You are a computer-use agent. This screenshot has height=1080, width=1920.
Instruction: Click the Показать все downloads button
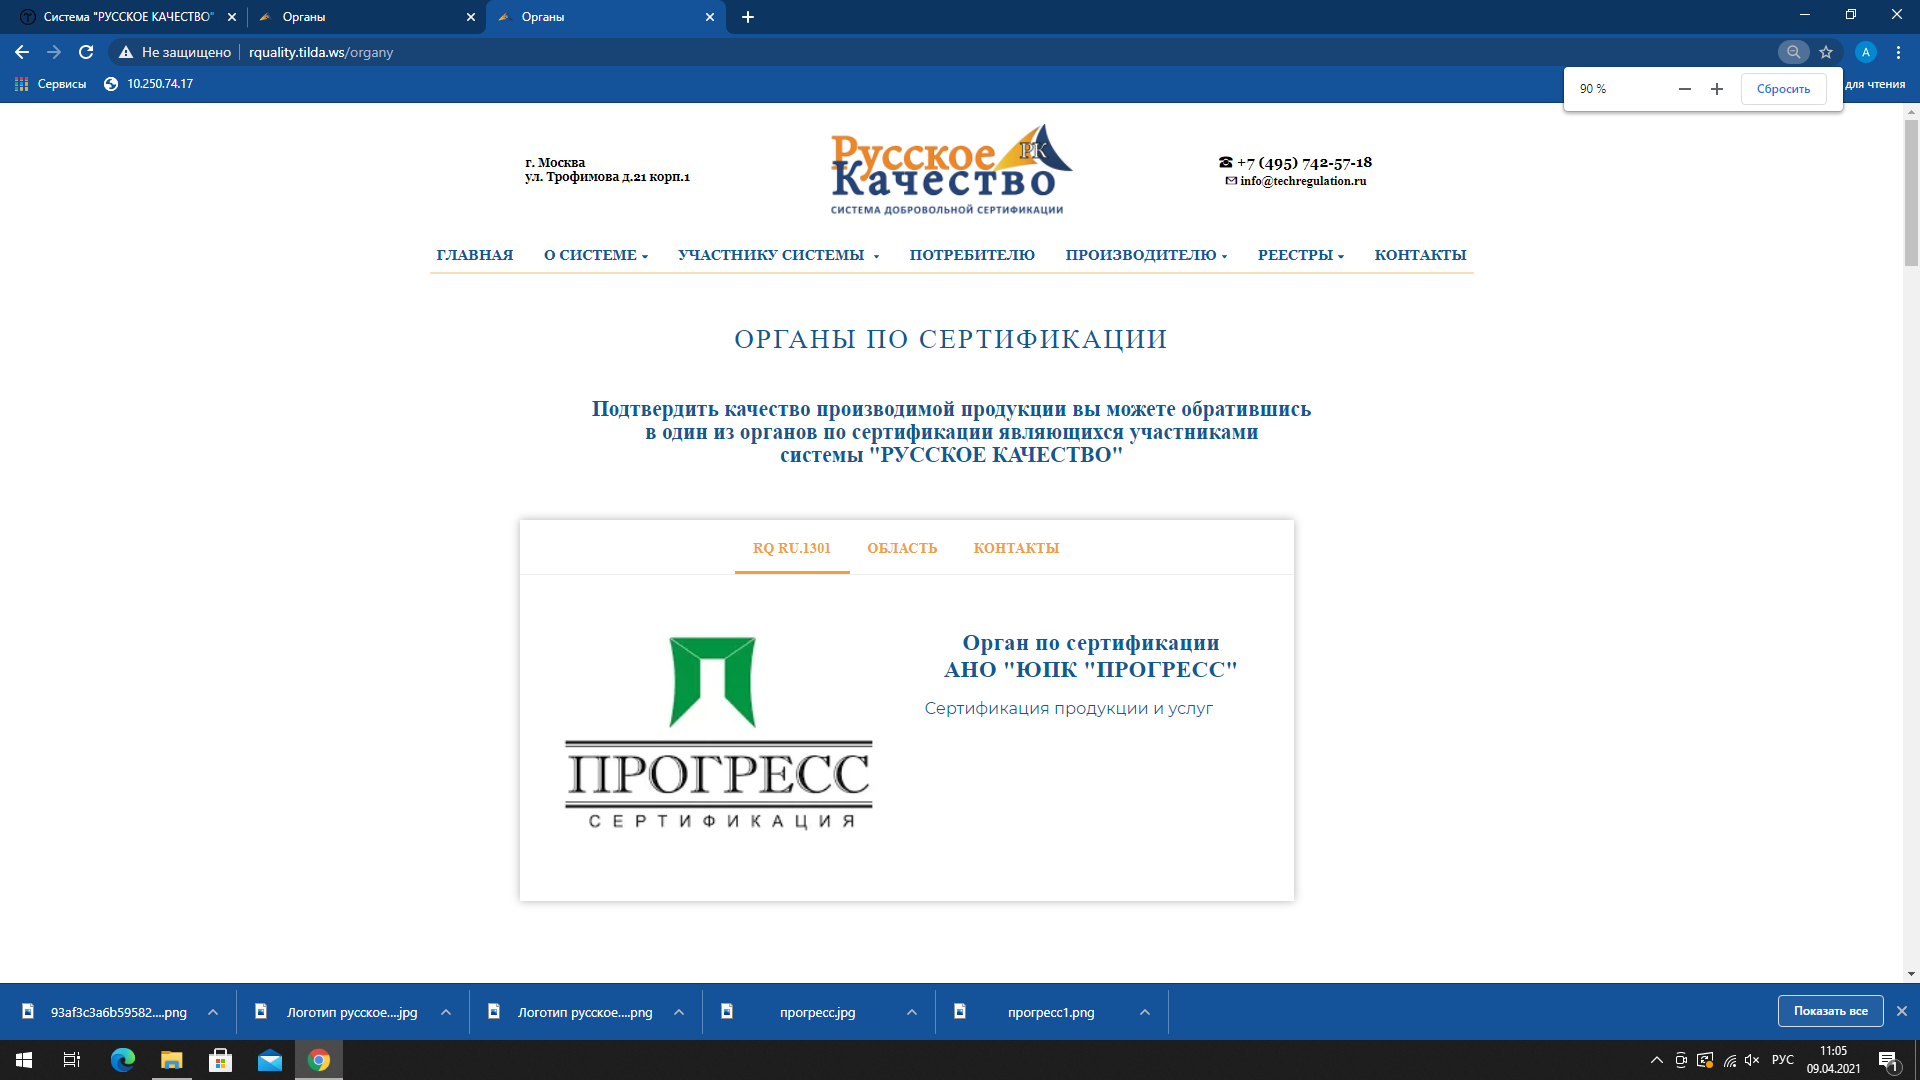(x=1830, y=1011)
